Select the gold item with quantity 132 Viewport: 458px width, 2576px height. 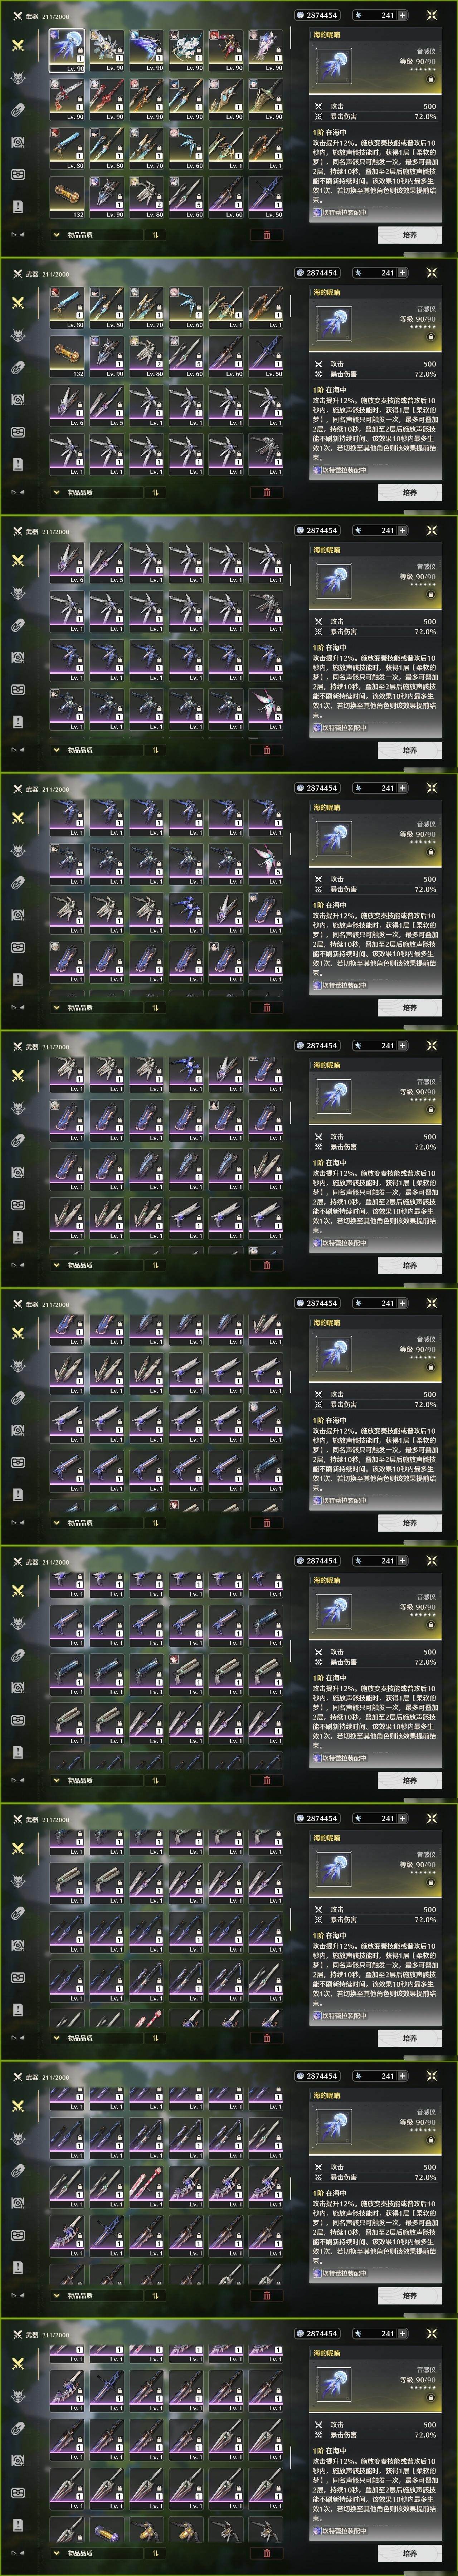pyautogui.click(x=68, y=197)
